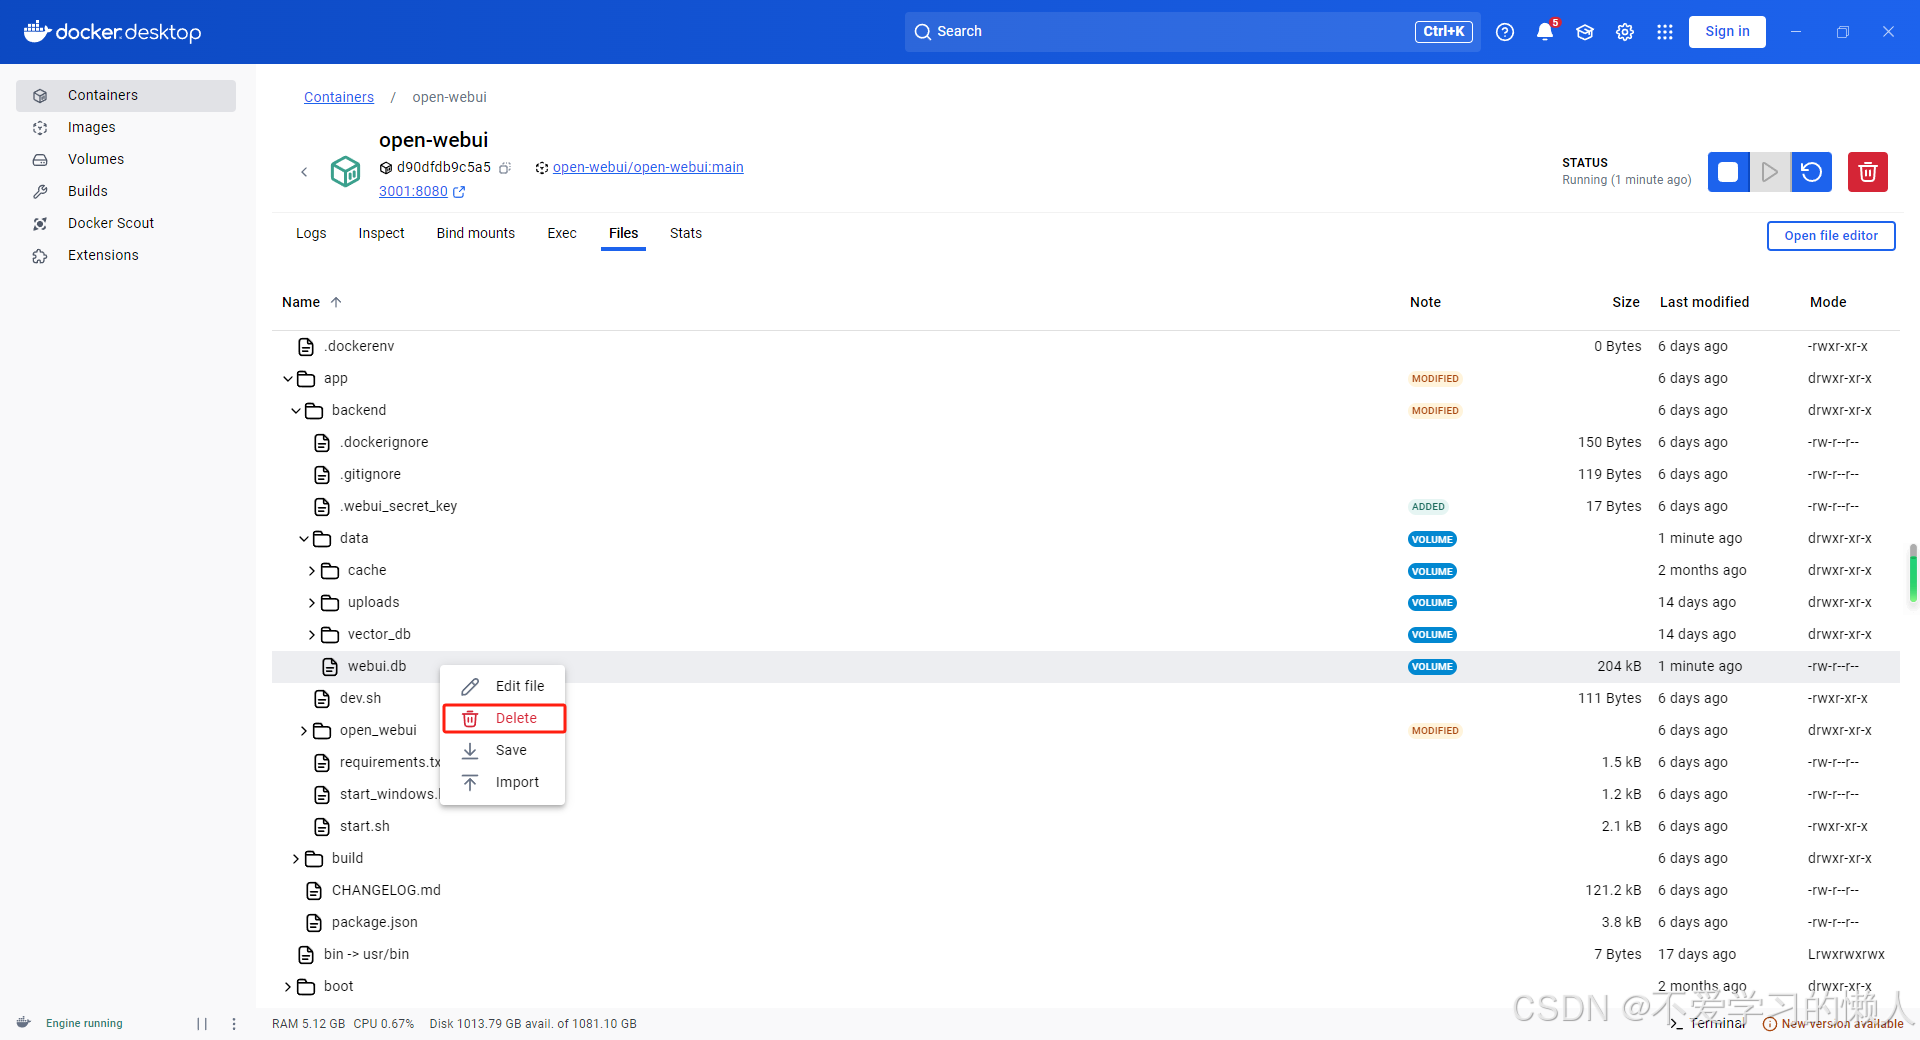The height and width of the screenshot is (1040, 1920).
Task: Open the Volumes sidebar section
Action: coord(126,159)
